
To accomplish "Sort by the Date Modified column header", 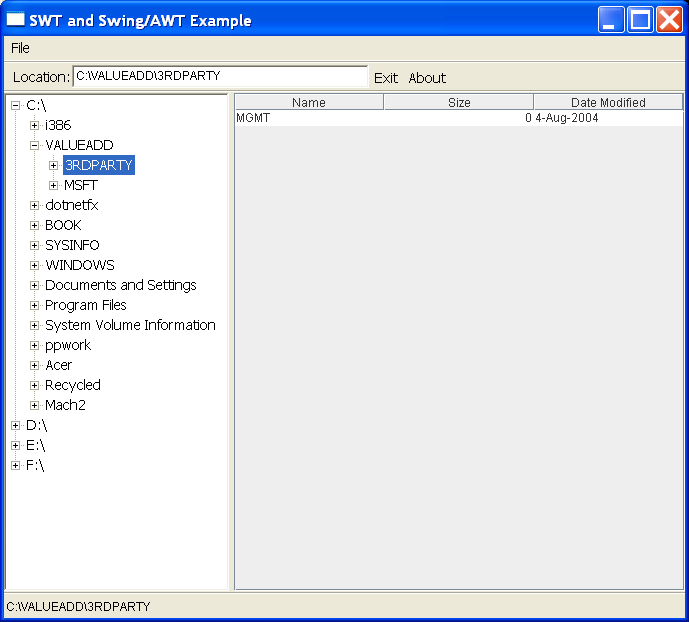I will [608, 102].
